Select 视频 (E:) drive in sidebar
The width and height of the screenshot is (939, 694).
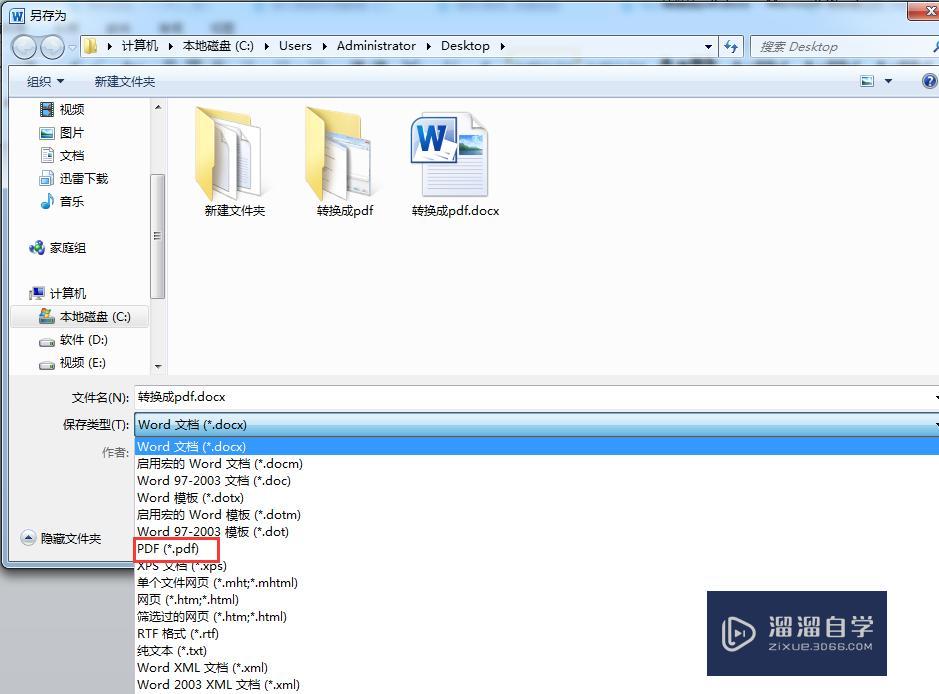pyautogui.click(x=72, y=363)
